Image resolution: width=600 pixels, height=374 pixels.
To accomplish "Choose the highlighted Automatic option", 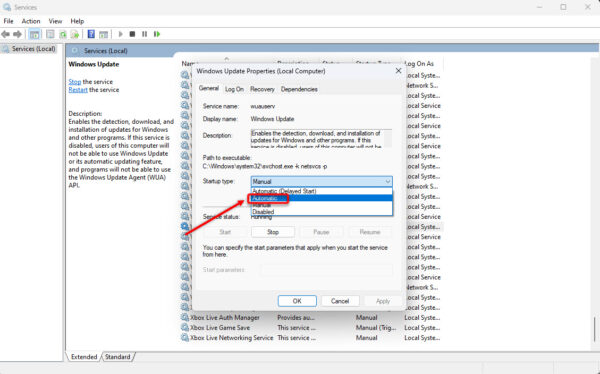I will pos(321,198).
